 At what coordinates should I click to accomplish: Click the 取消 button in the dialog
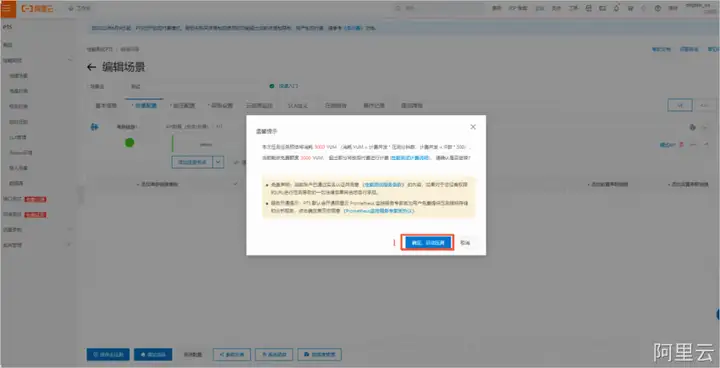pos(465,243)
